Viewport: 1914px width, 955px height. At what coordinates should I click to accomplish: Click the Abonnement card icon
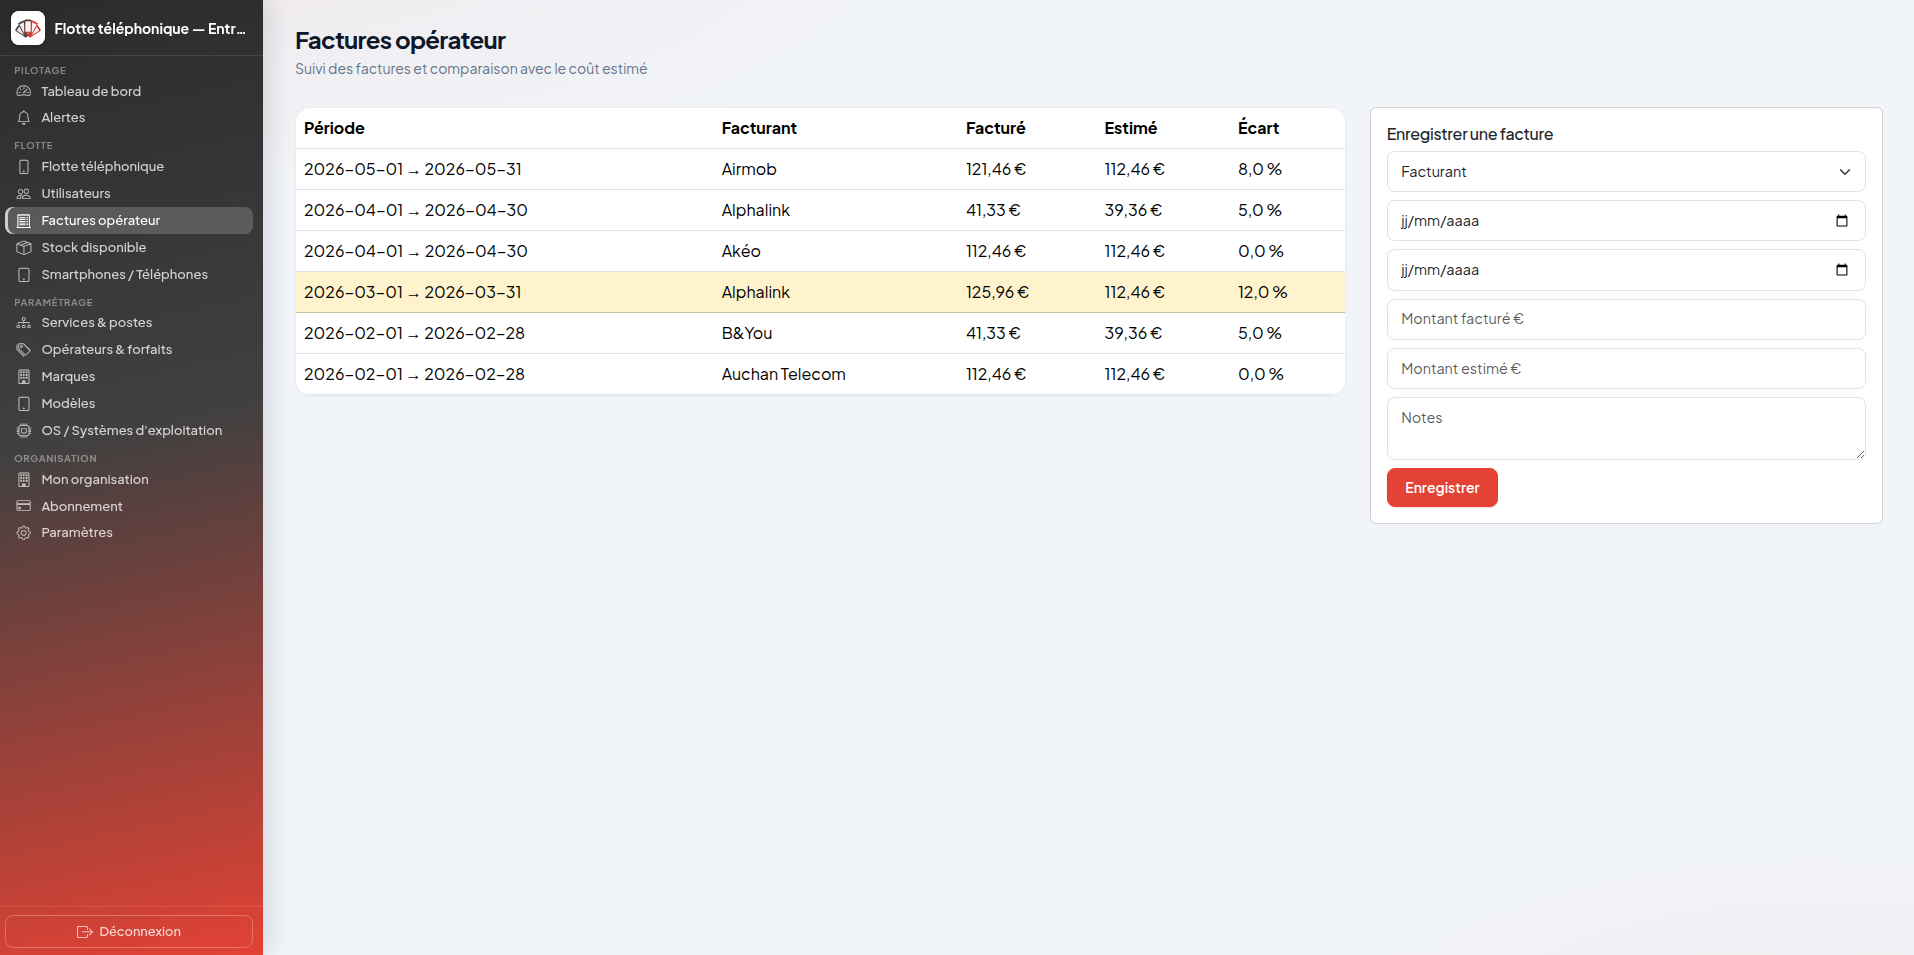point(24,507)
